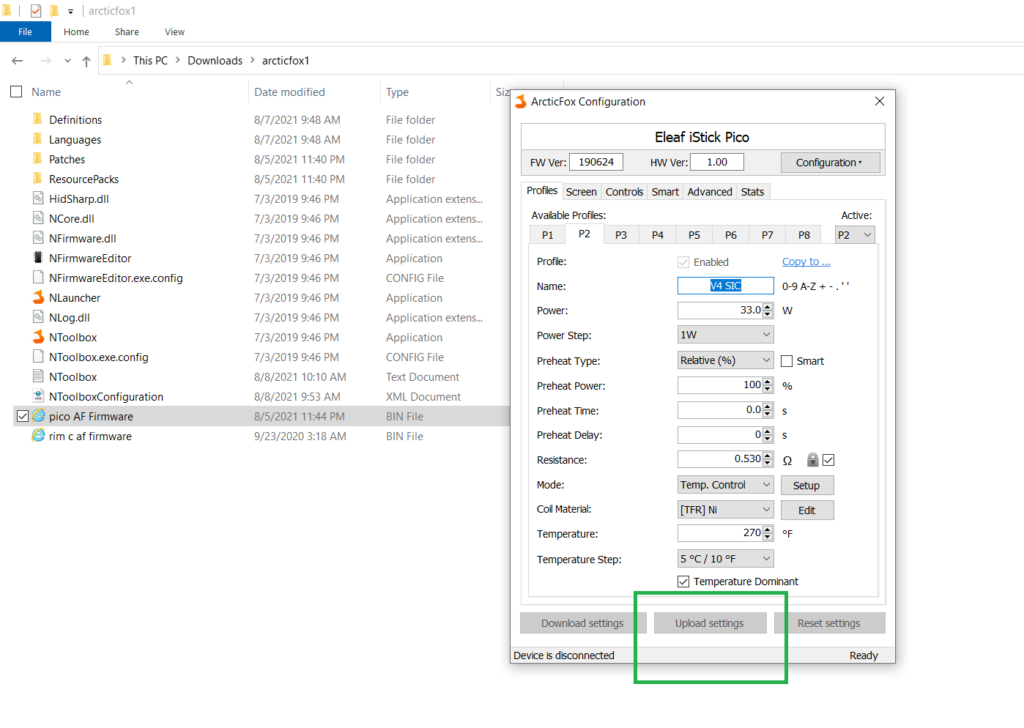The width and height of the screenshot is (1024, 728).
Task: Sort by the Date modified column header
Action: point(289,92)
